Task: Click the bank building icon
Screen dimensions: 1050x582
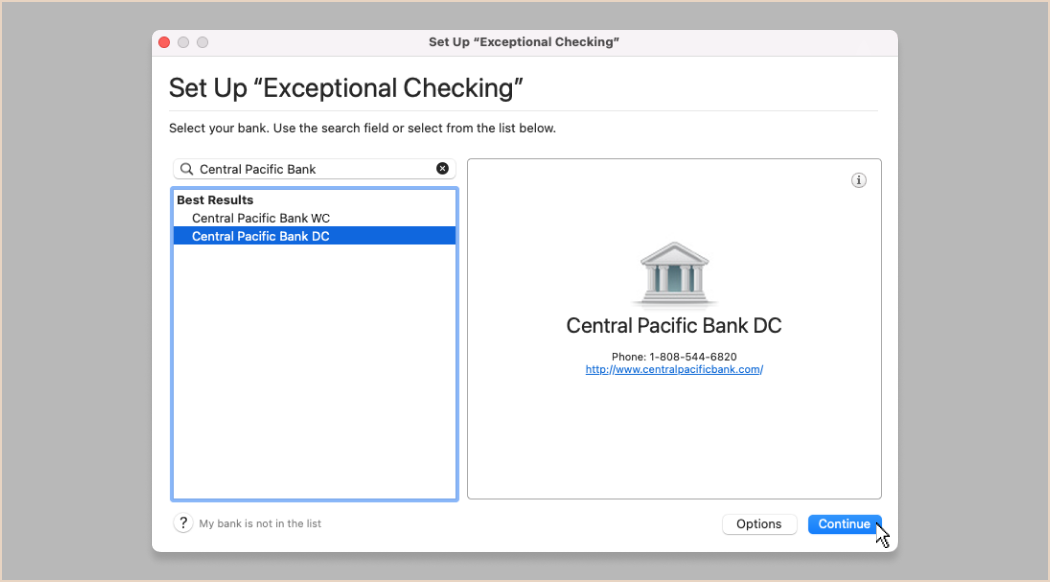Action: 674,273
